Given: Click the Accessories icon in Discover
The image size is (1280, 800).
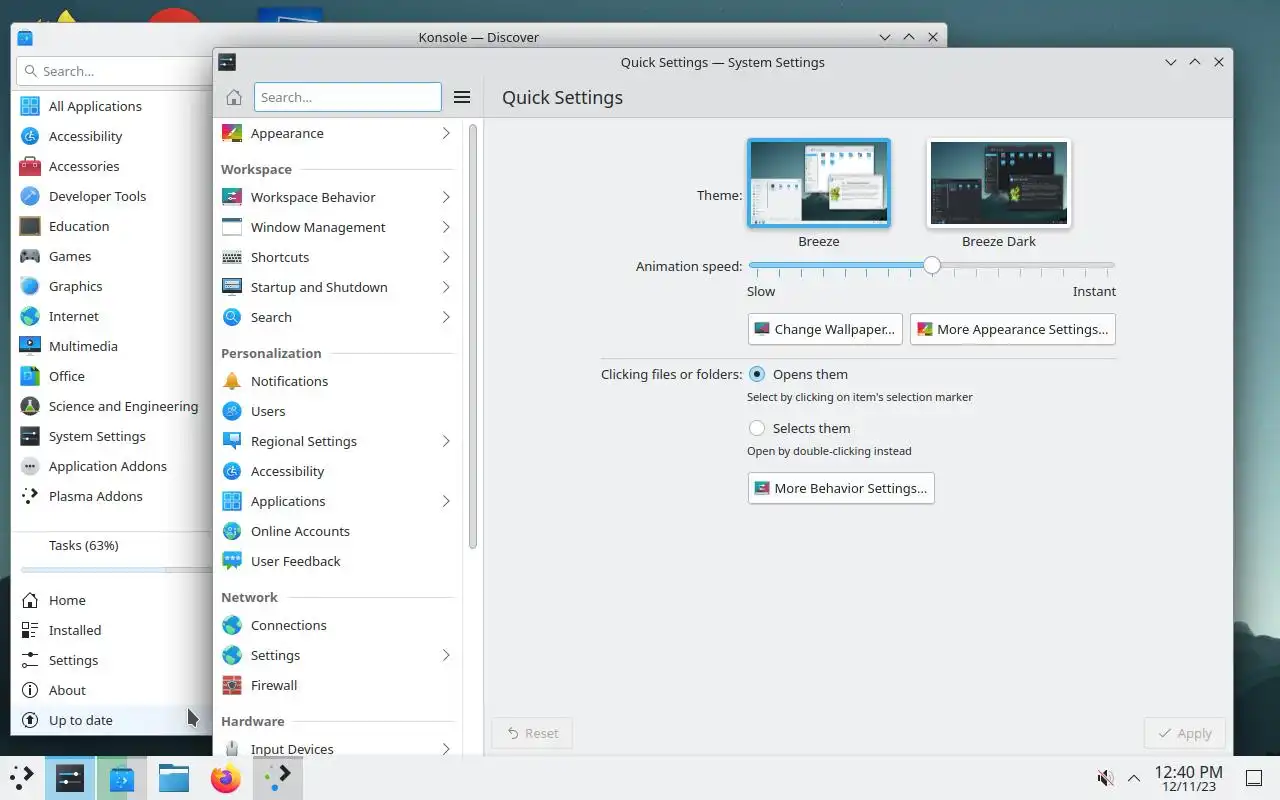Looking at the screenshot, I should coord(30,166).
